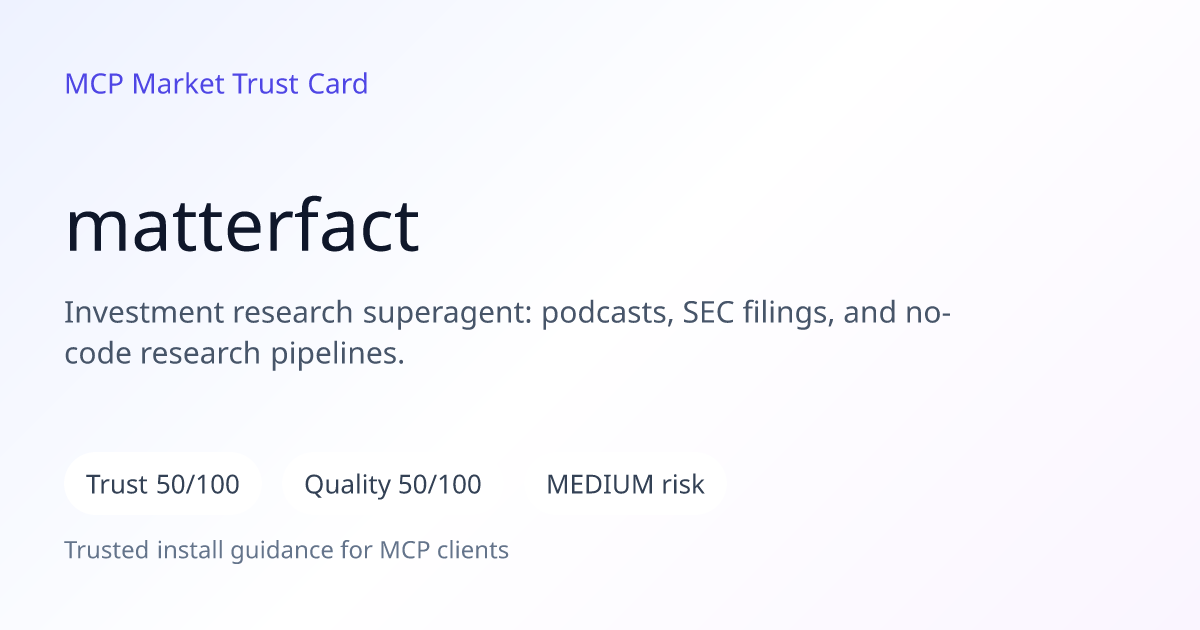Click the words 'SEC filings' in description
Image resolution: width=1200 pixels, height=630 pixels.
pyautogui.click(x=757, y=313)
